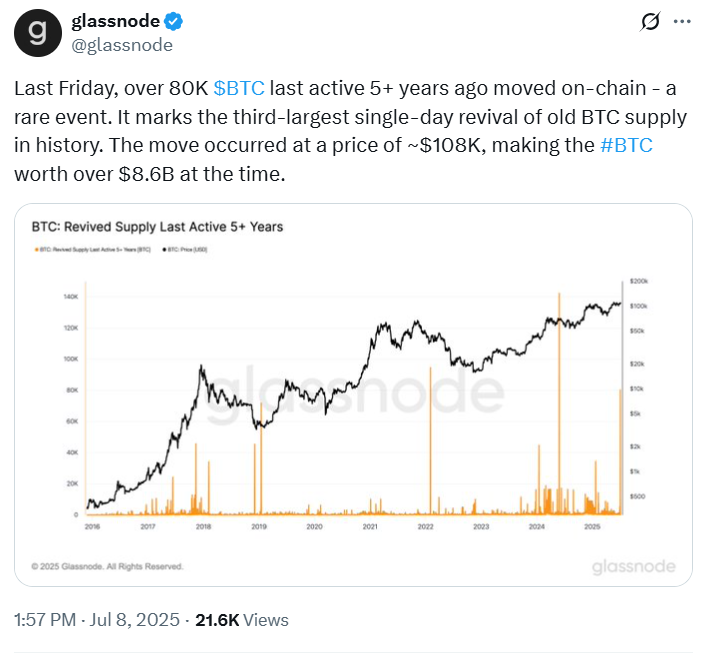The image size is (706, 655).
Task: Click the orange spike near 2022
Action: [430, 441]
